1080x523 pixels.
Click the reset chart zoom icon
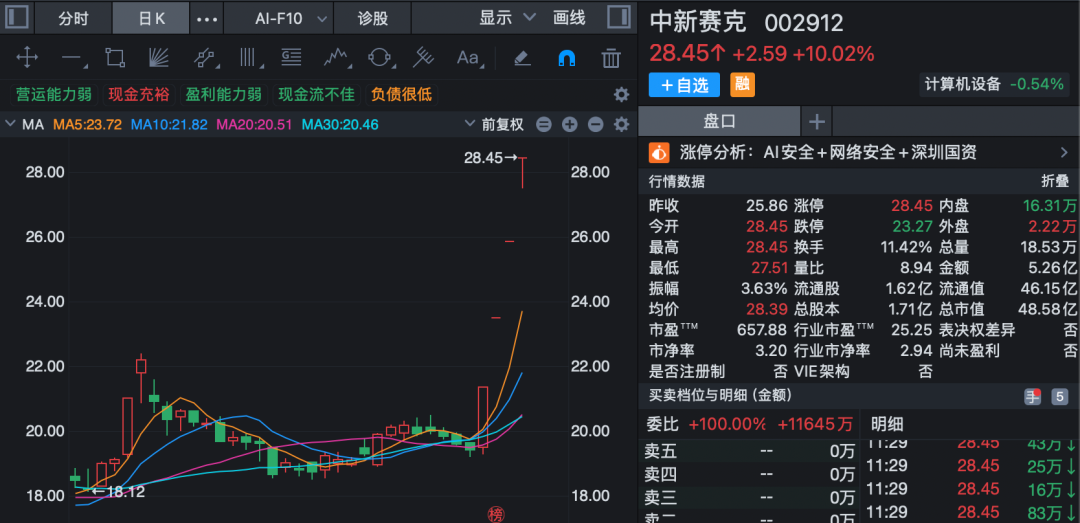point(544,125)
